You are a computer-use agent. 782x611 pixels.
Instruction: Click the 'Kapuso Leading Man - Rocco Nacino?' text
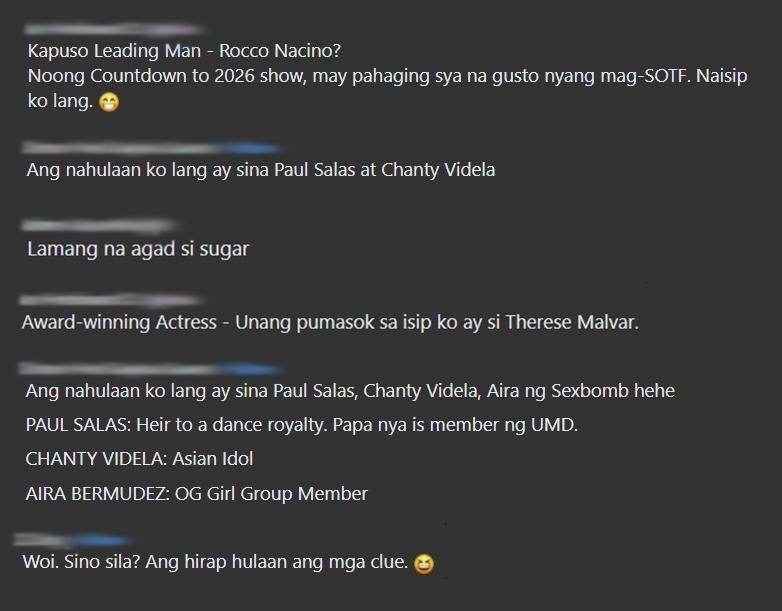click(184, 51)
